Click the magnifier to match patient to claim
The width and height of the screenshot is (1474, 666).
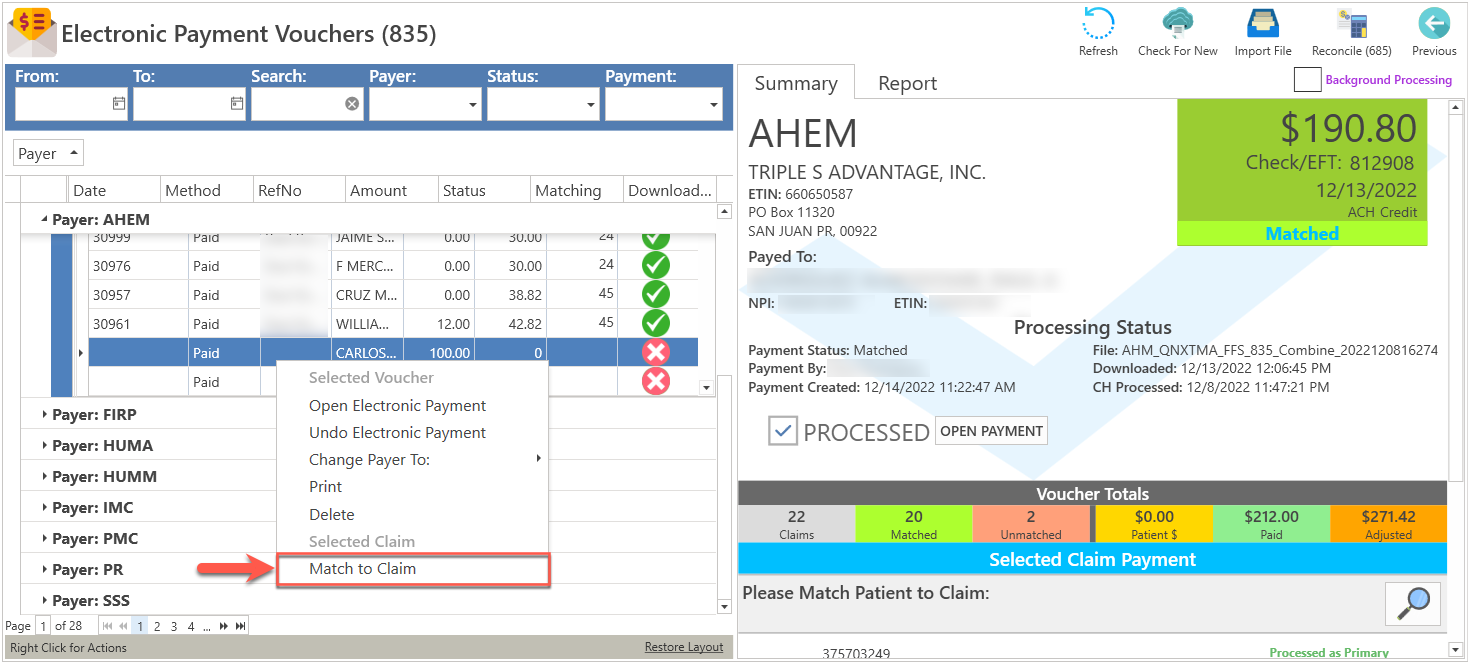pyautogui.click(x=1413, y=602)
